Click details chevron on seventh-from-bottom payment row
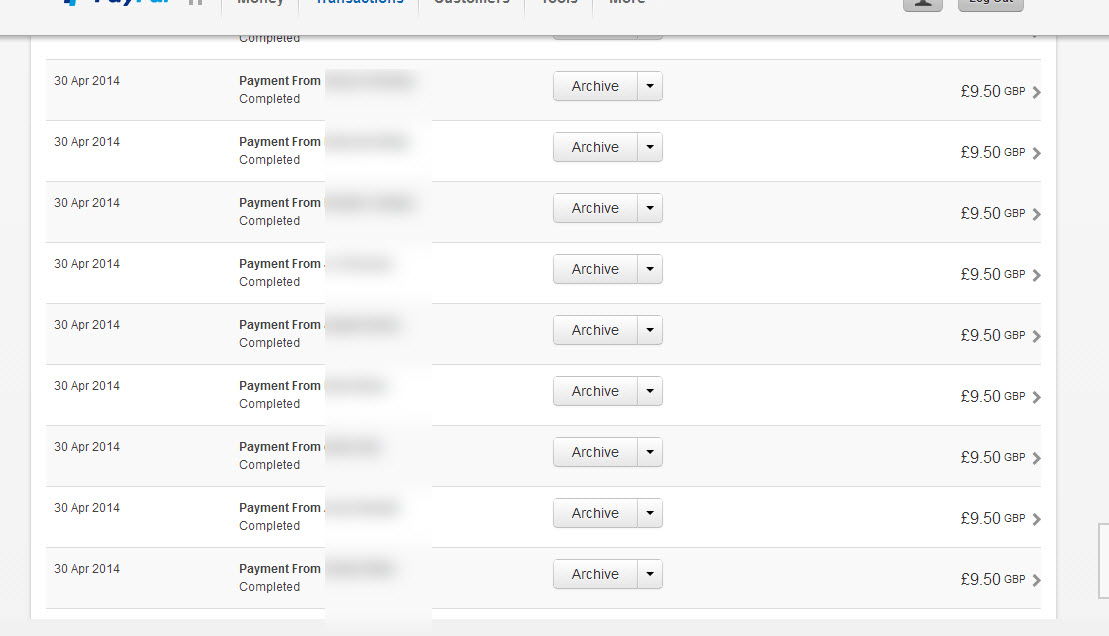The width and height of the screenshot is (1109, 636). 1036,214
